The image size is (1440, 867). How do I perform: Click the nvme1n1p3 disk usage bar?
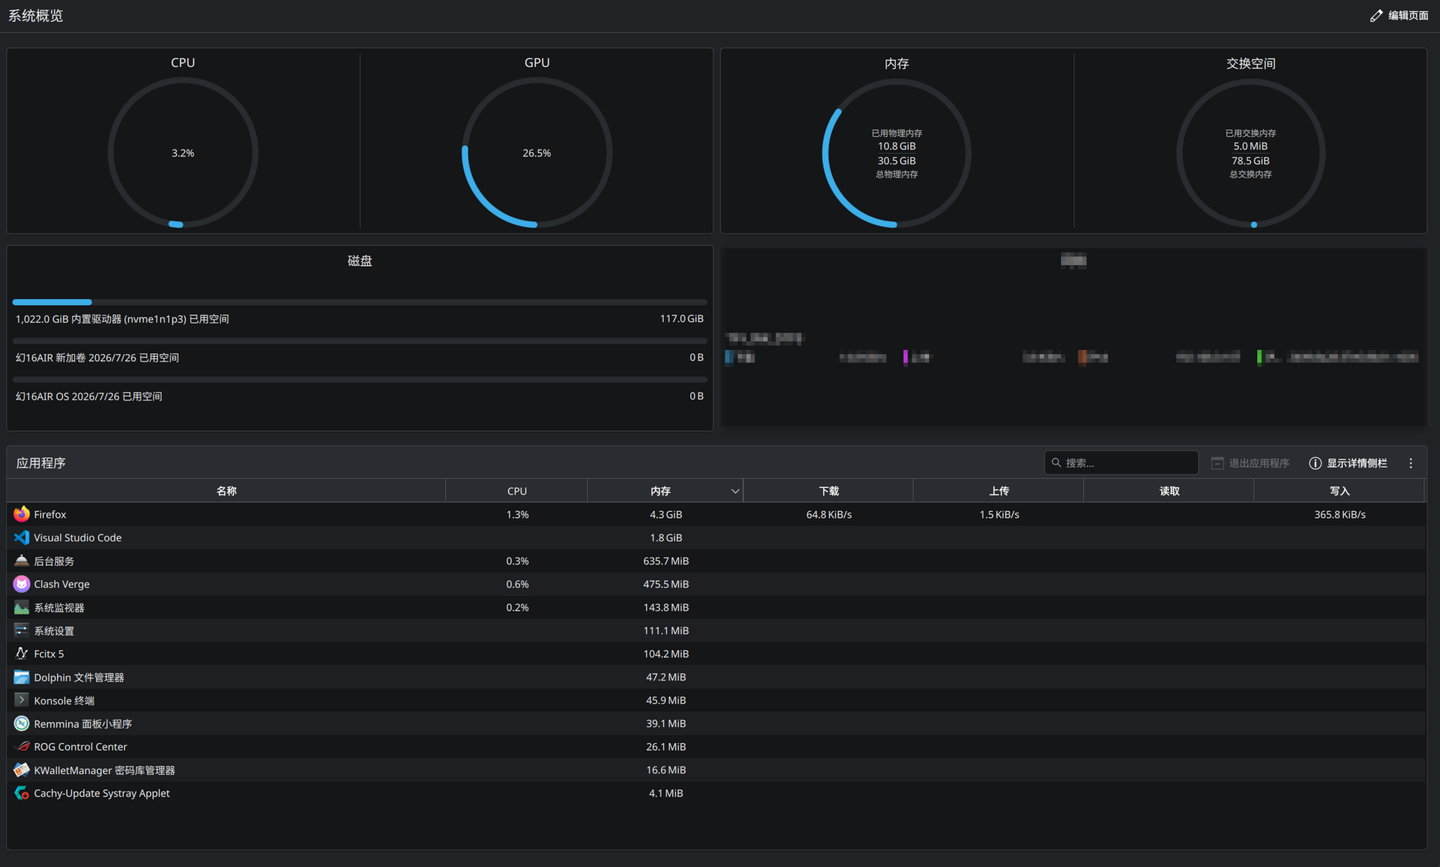(x=359, y=301)
